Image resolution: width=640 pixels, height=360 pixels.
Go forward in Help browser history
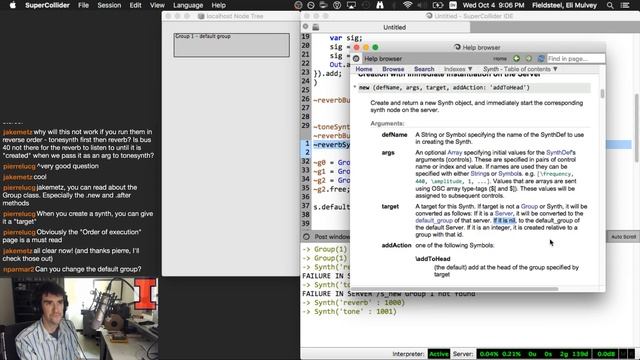tap(529, 59)
